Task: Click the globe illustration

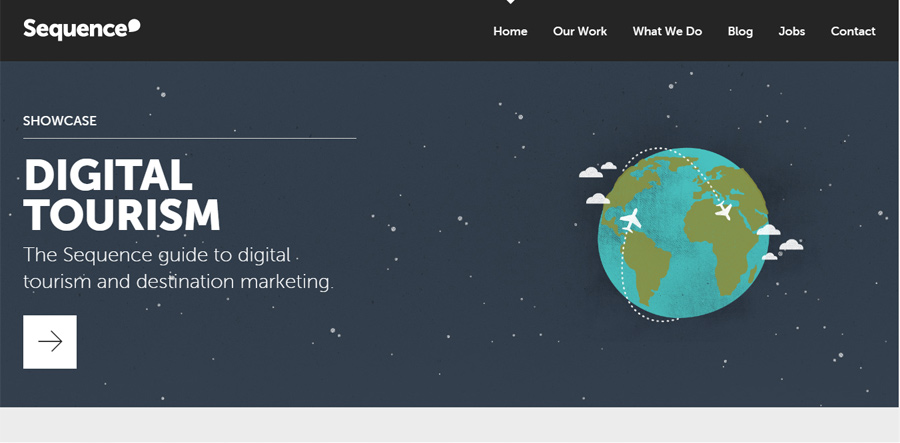Action: pyautogui.click(x=683, y=233)
